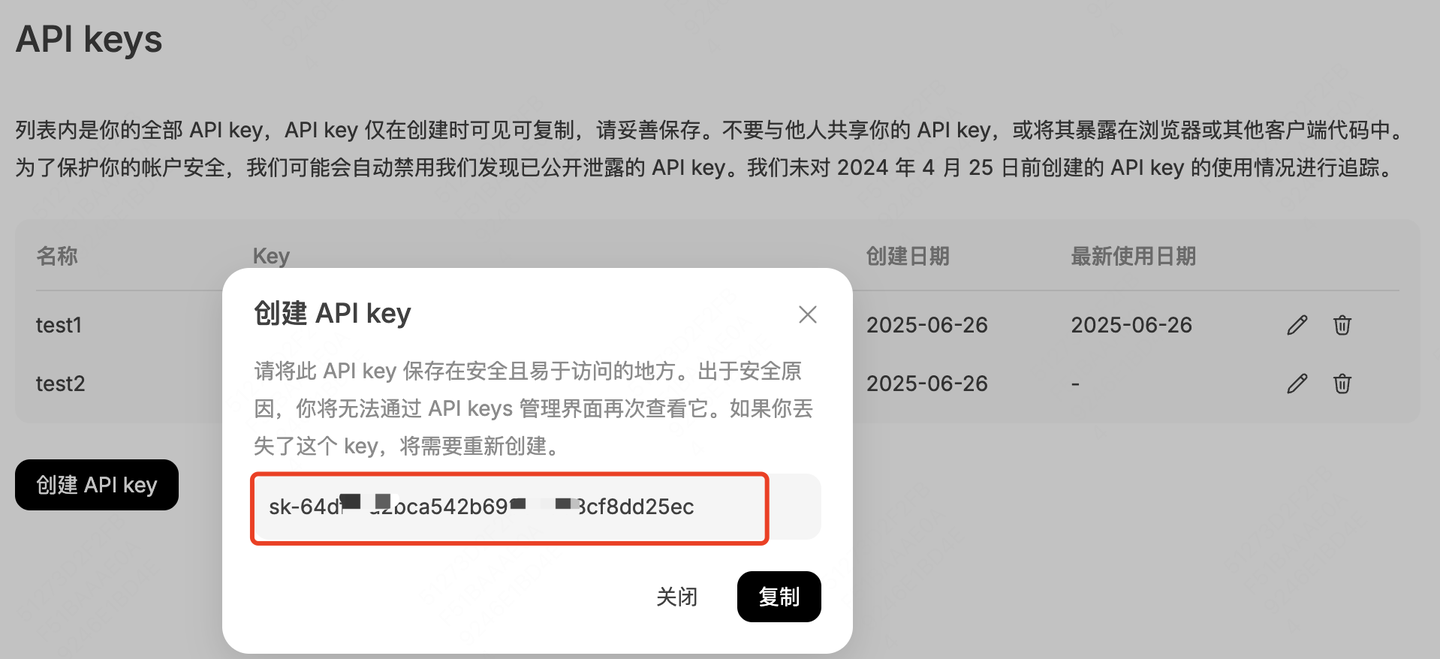Image resolution: width=1440 pixels, height=659 pixels.
Task: Click test1's latest use date
Action: click(x=1132, y=325)
